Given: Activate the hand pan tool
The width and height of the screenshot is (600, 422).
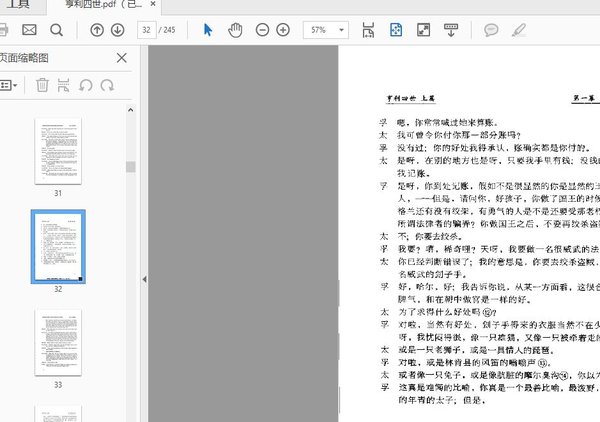Looking at the screenshot, I should click(235, 30).
